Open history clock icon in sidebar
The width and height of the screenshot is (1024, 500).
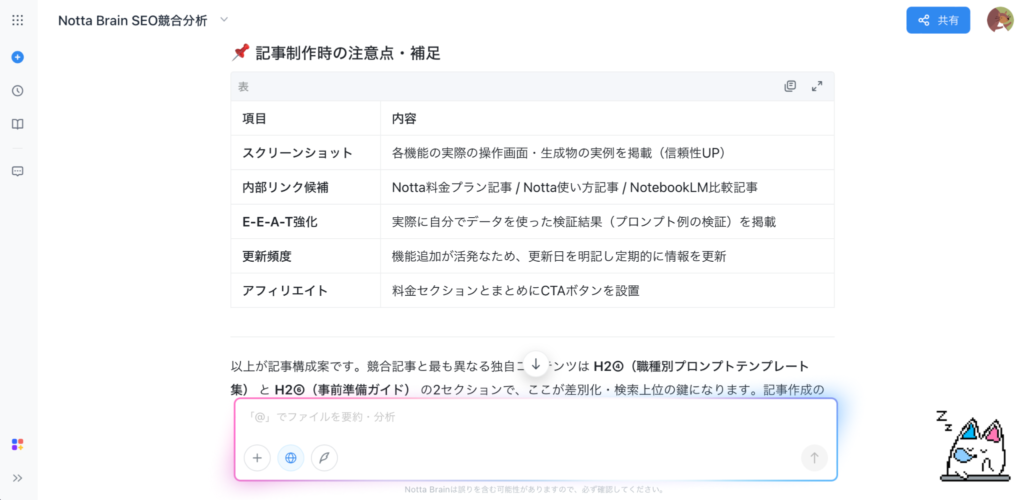18,91
